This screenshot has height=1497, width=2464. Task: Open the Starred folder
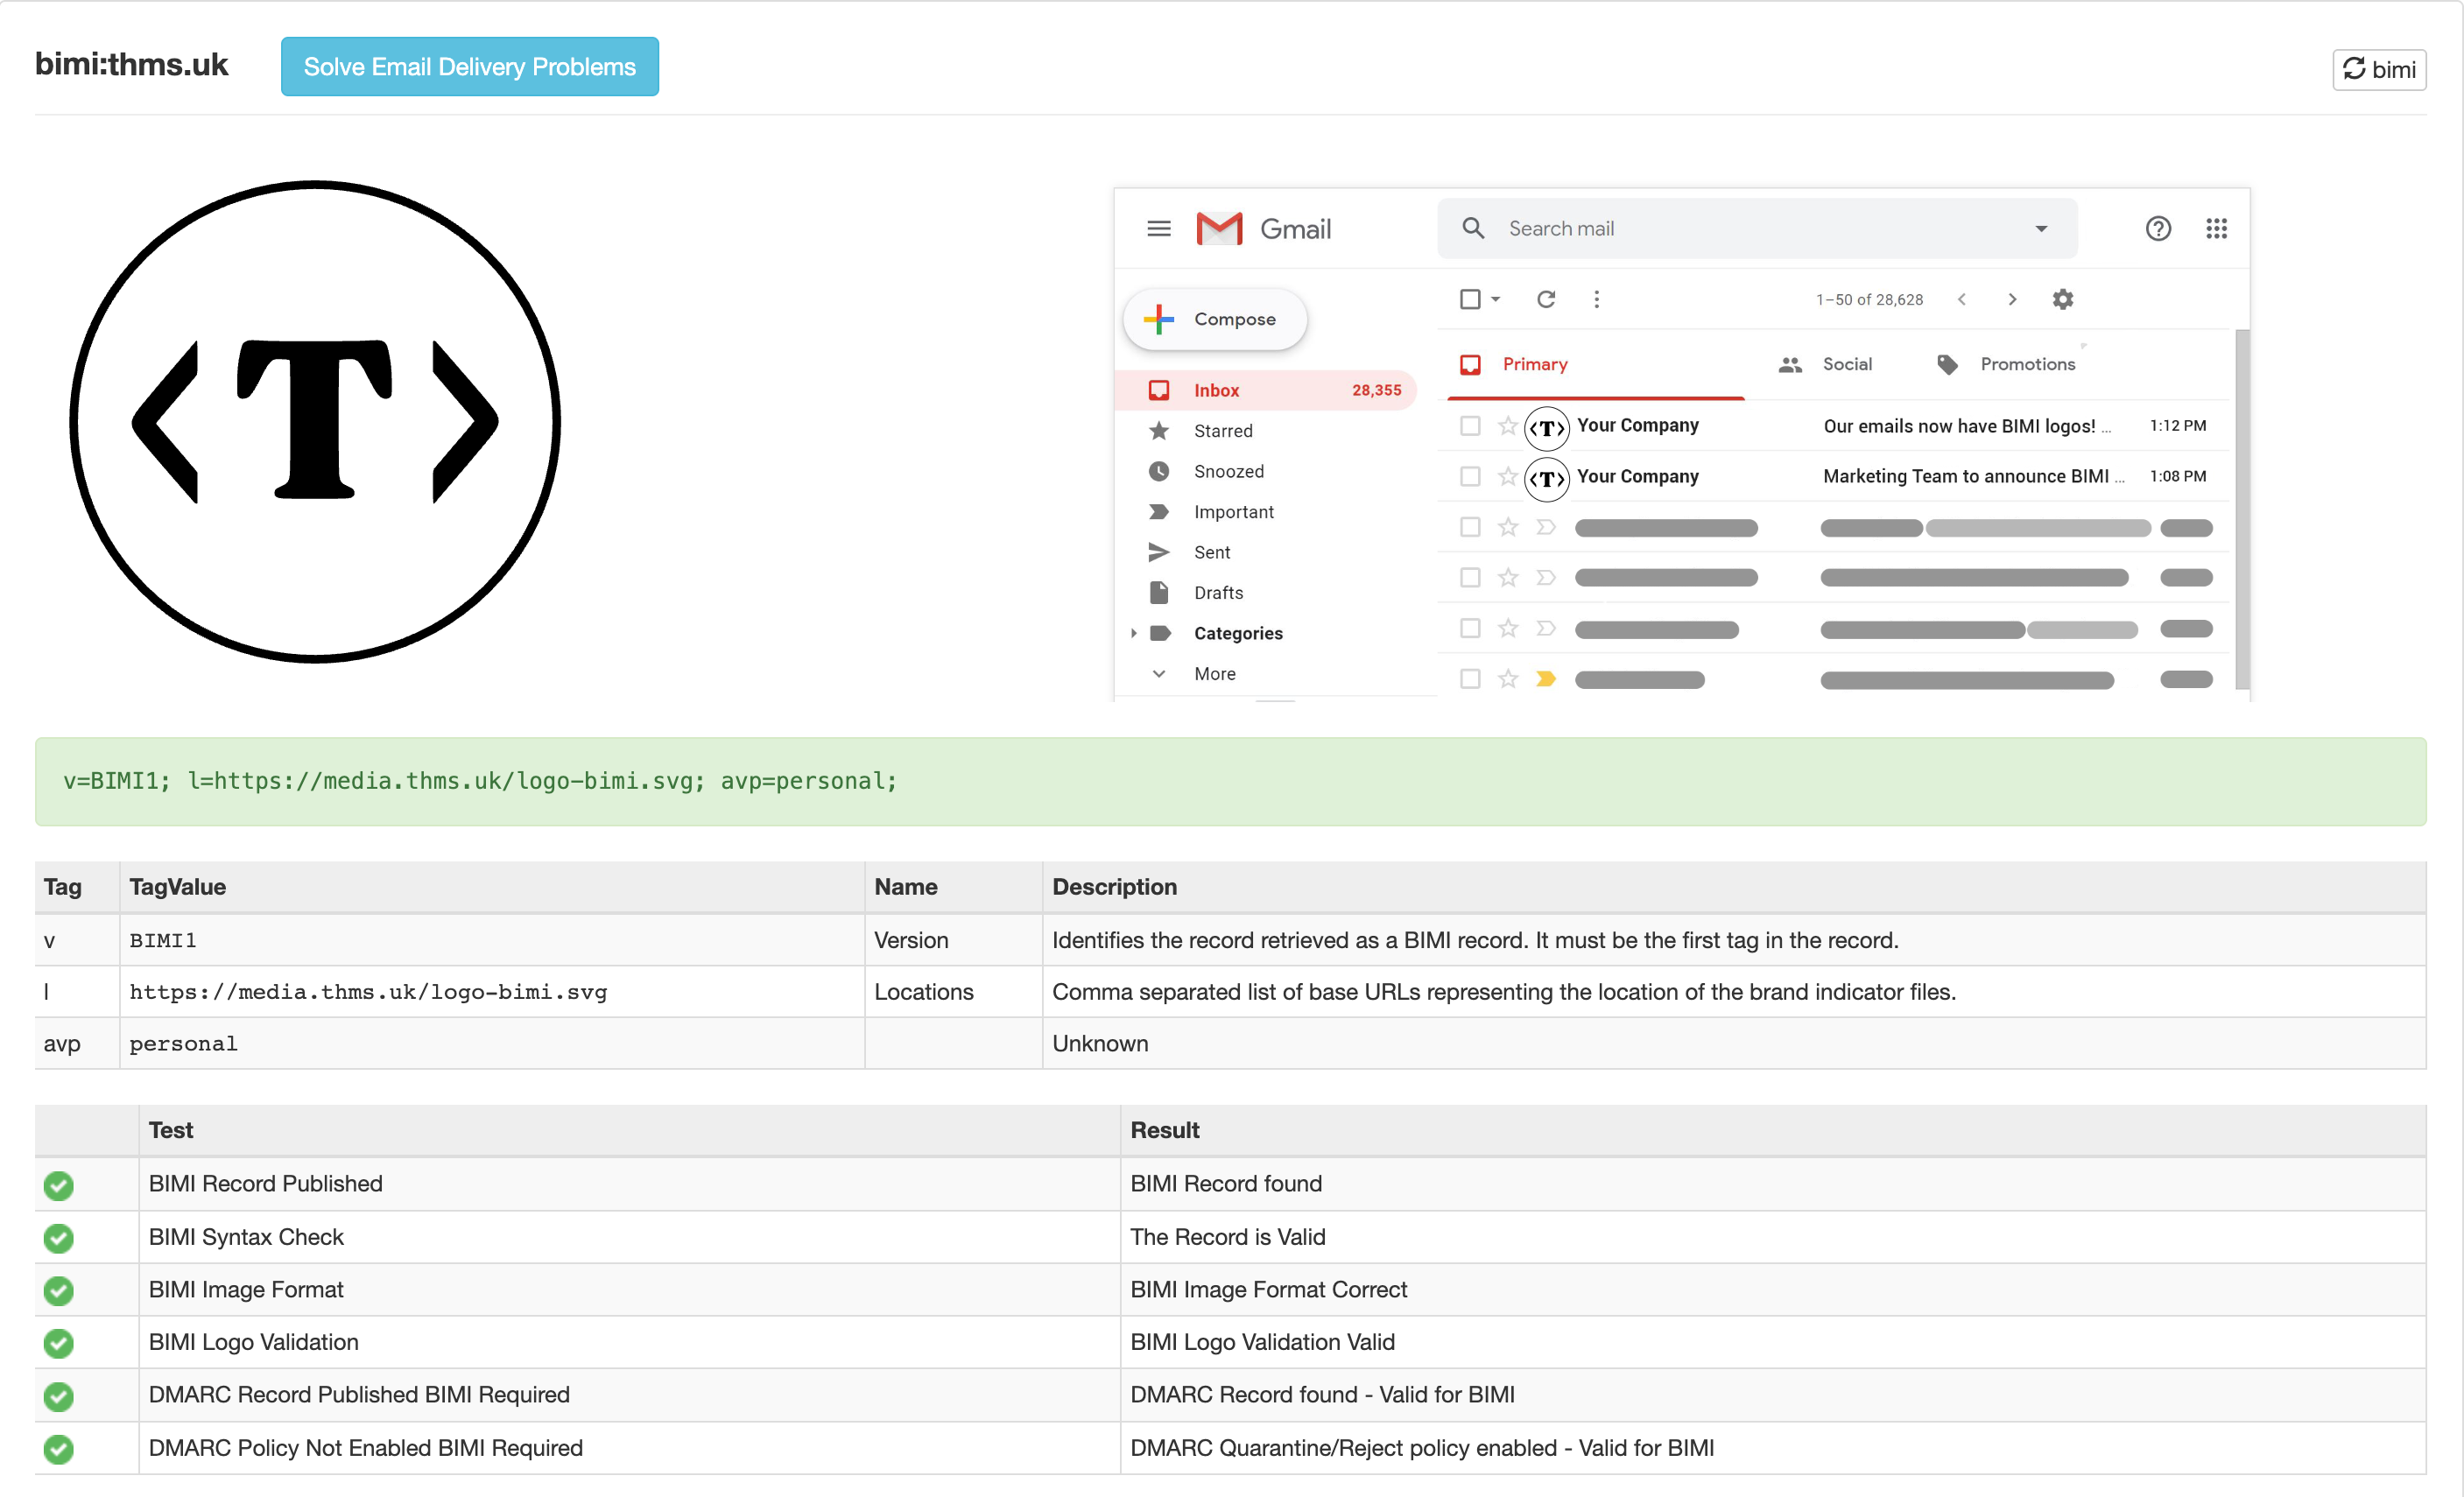pyautogui.click(x=1222, y=431)
